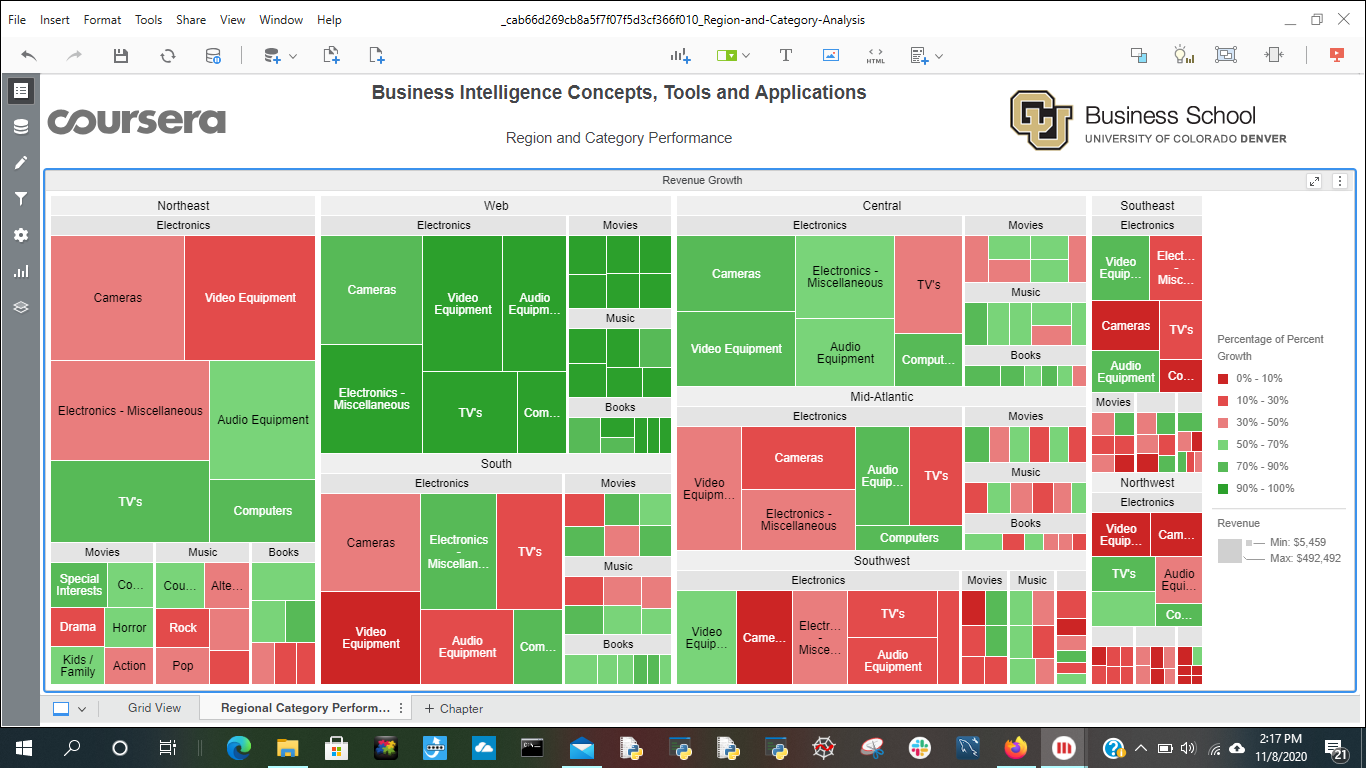Open the Format (gear) panel in sidebar

(x=21, y=235)
